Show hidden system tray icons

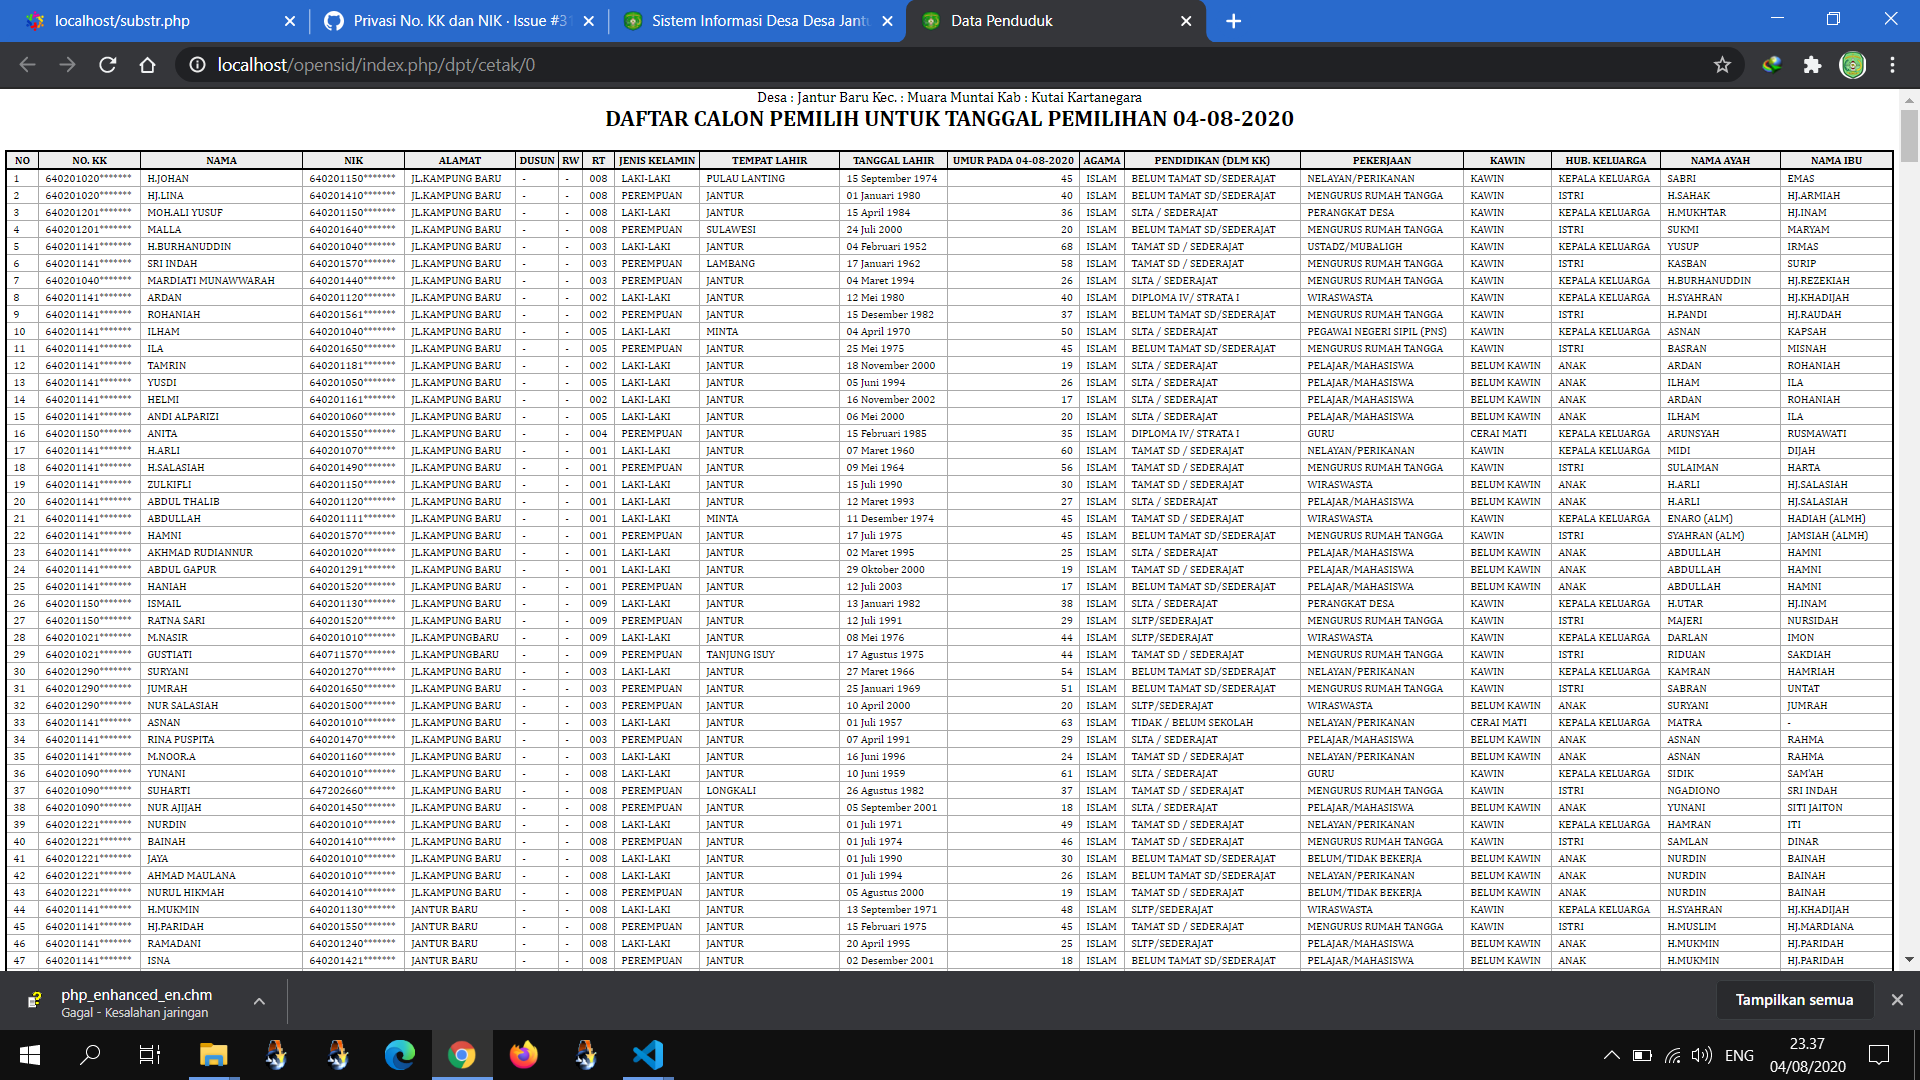(x=1611, y=1055)
